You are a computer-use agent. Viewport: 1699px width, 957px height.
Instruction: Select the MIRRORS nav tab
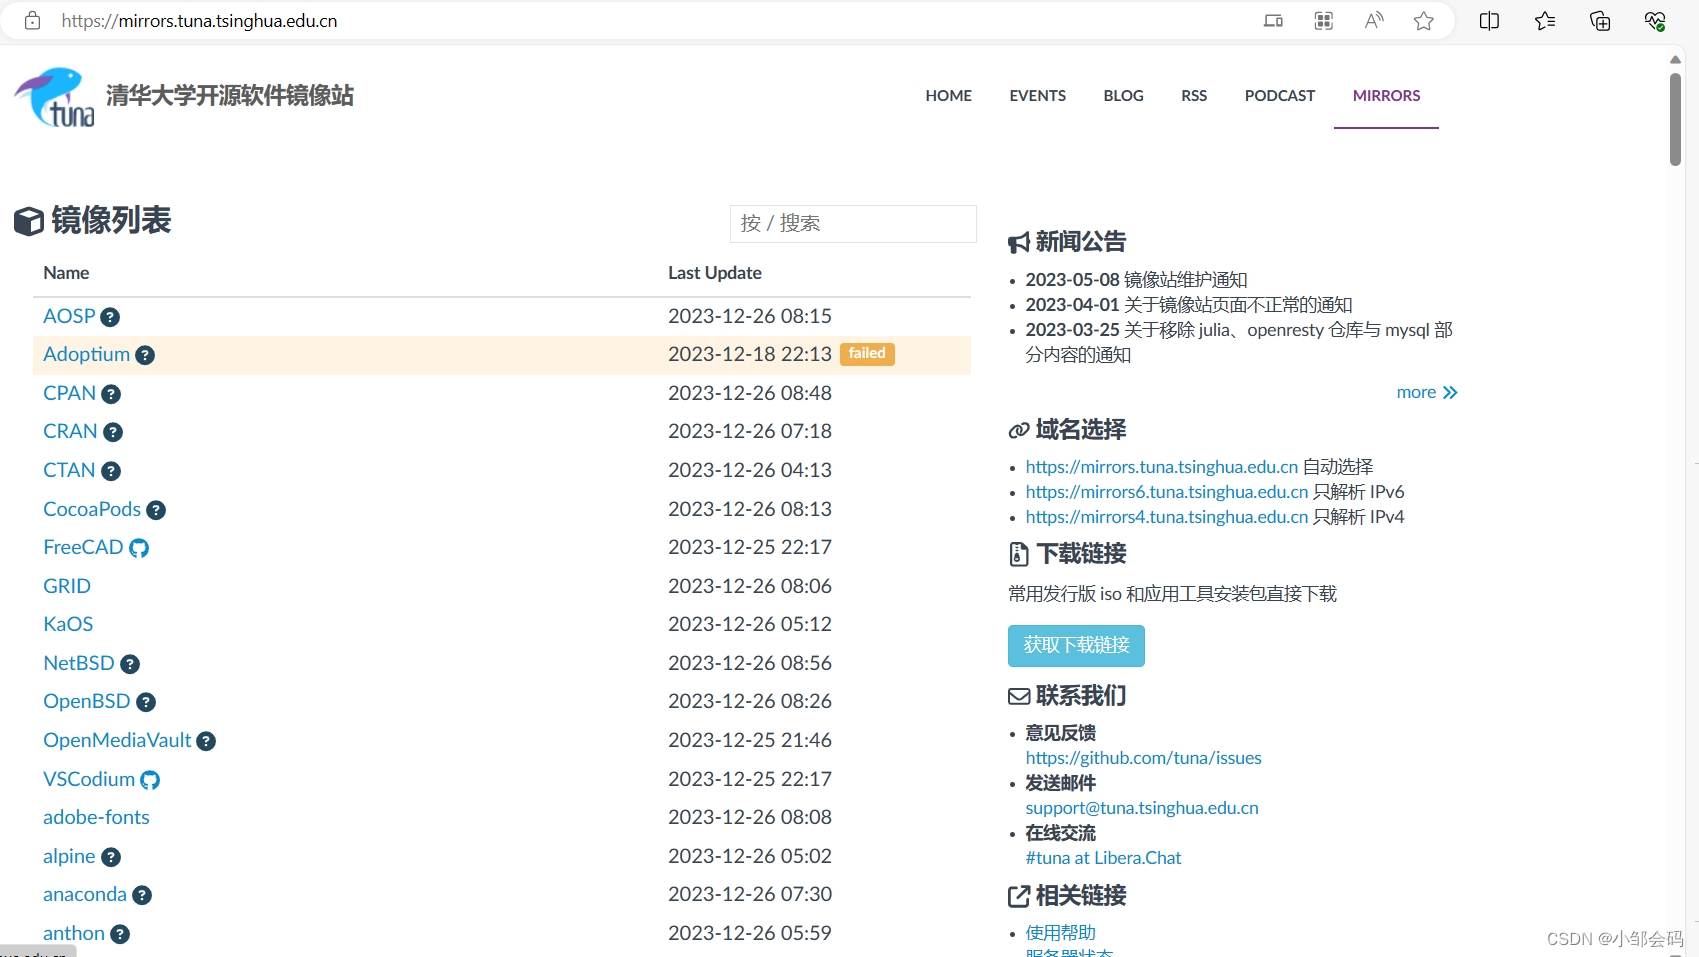pyautogui.click(x=1386, y=96)
